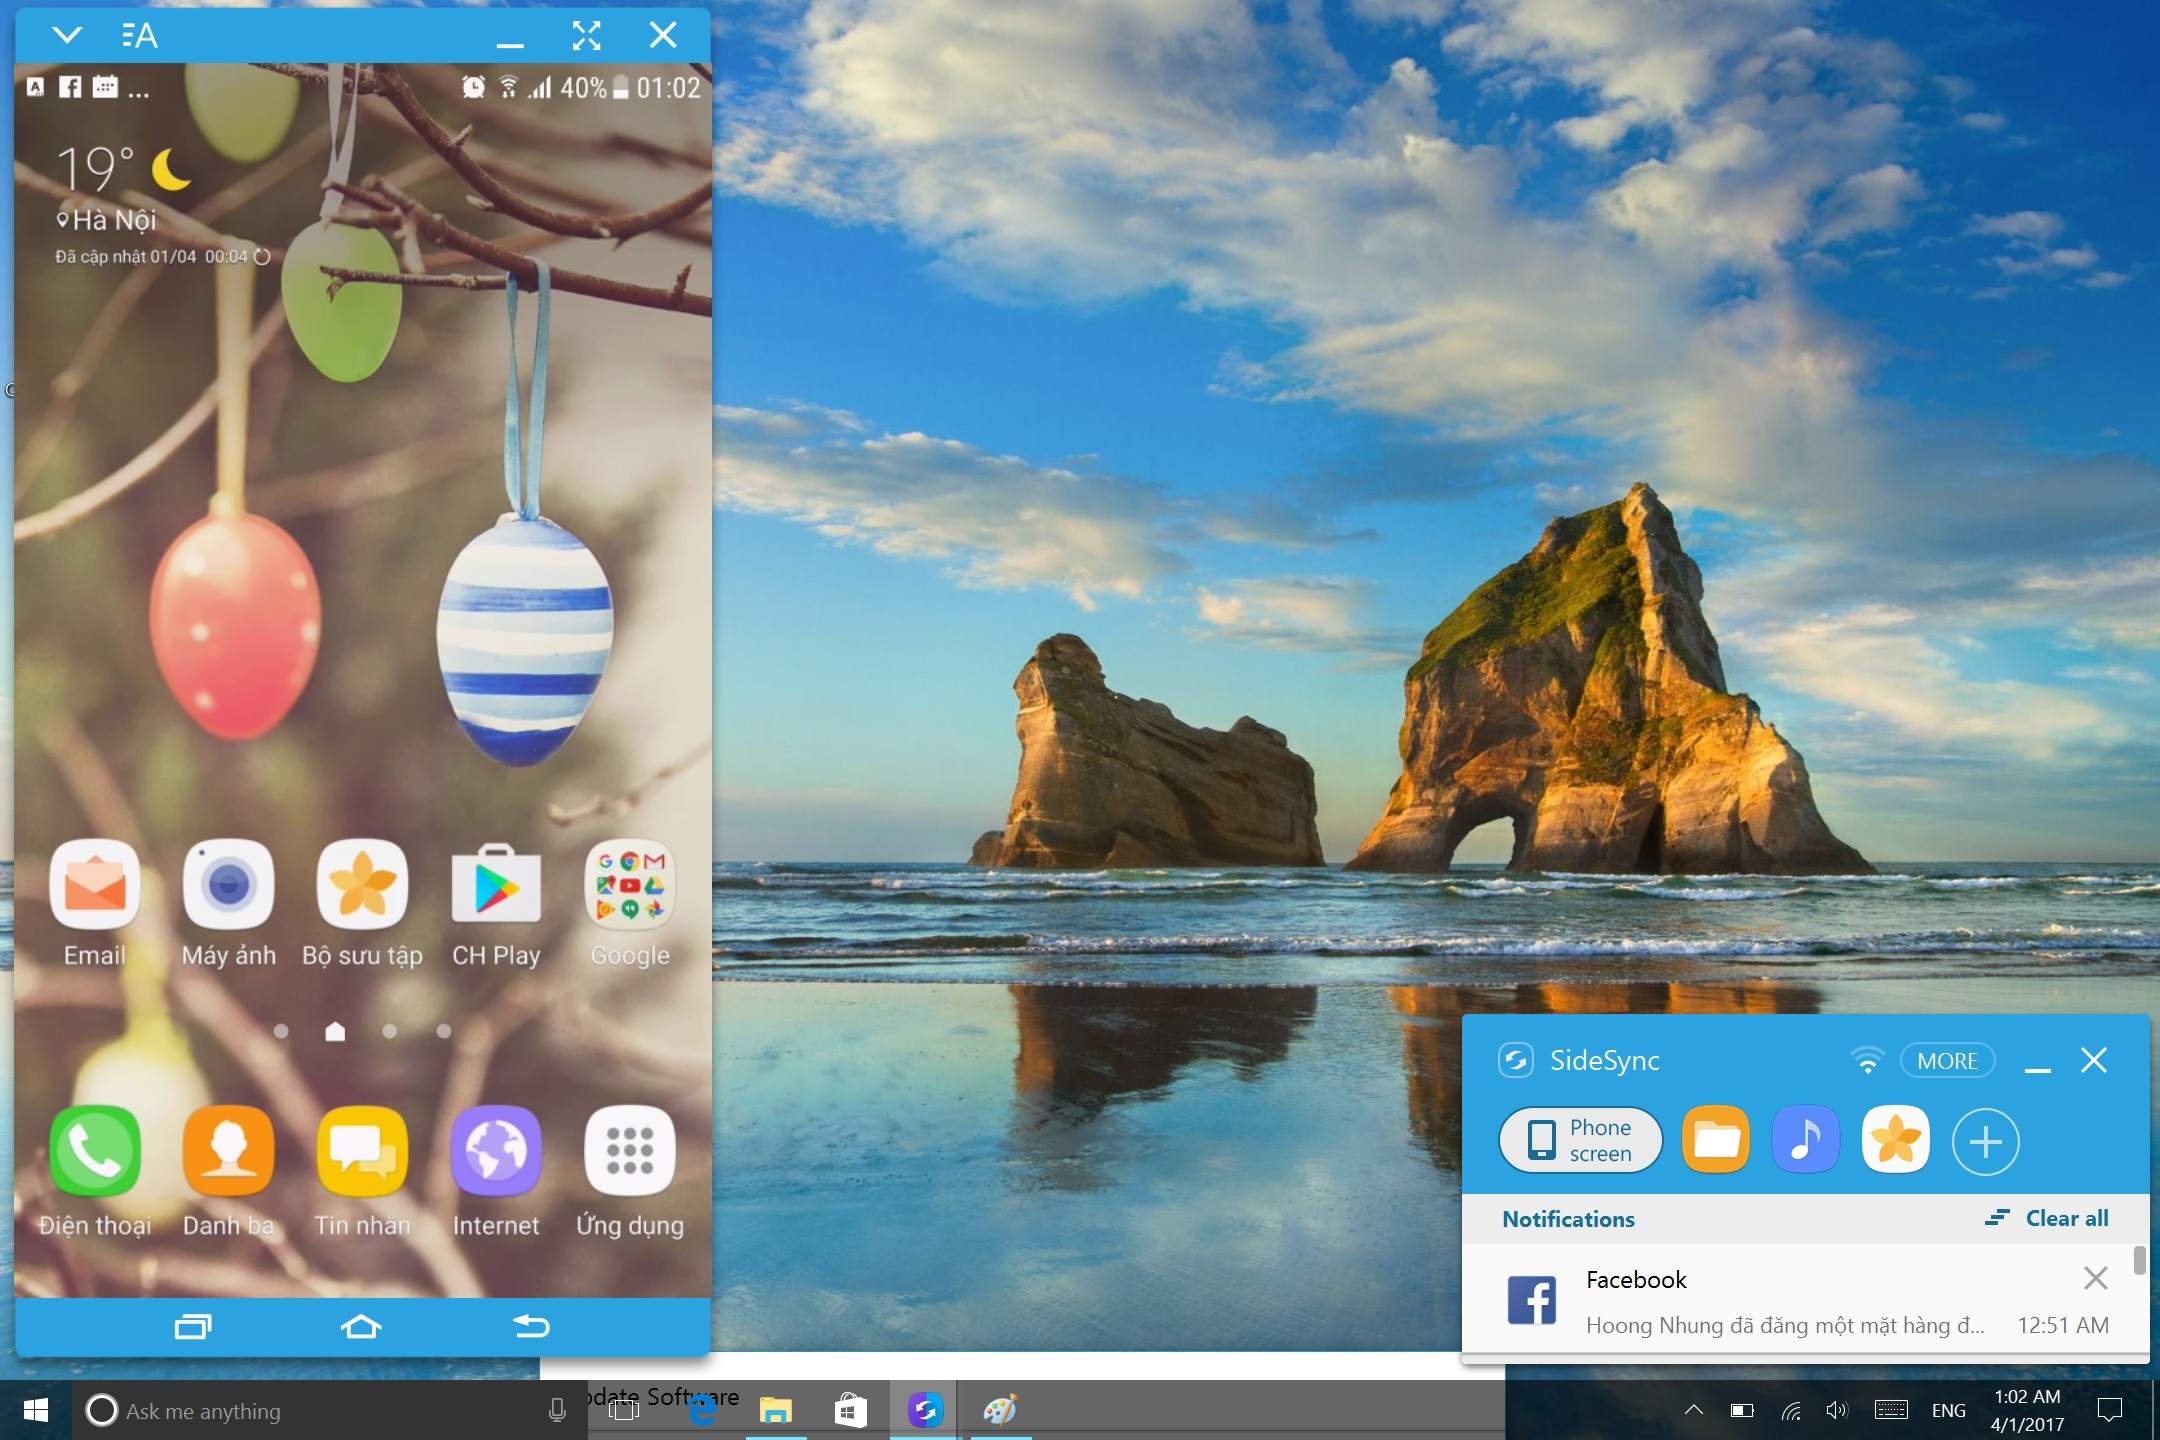This screenshot has height=1440, width=2160.
Task: Dismiss the Facebook notification
Action: 2095,1277
